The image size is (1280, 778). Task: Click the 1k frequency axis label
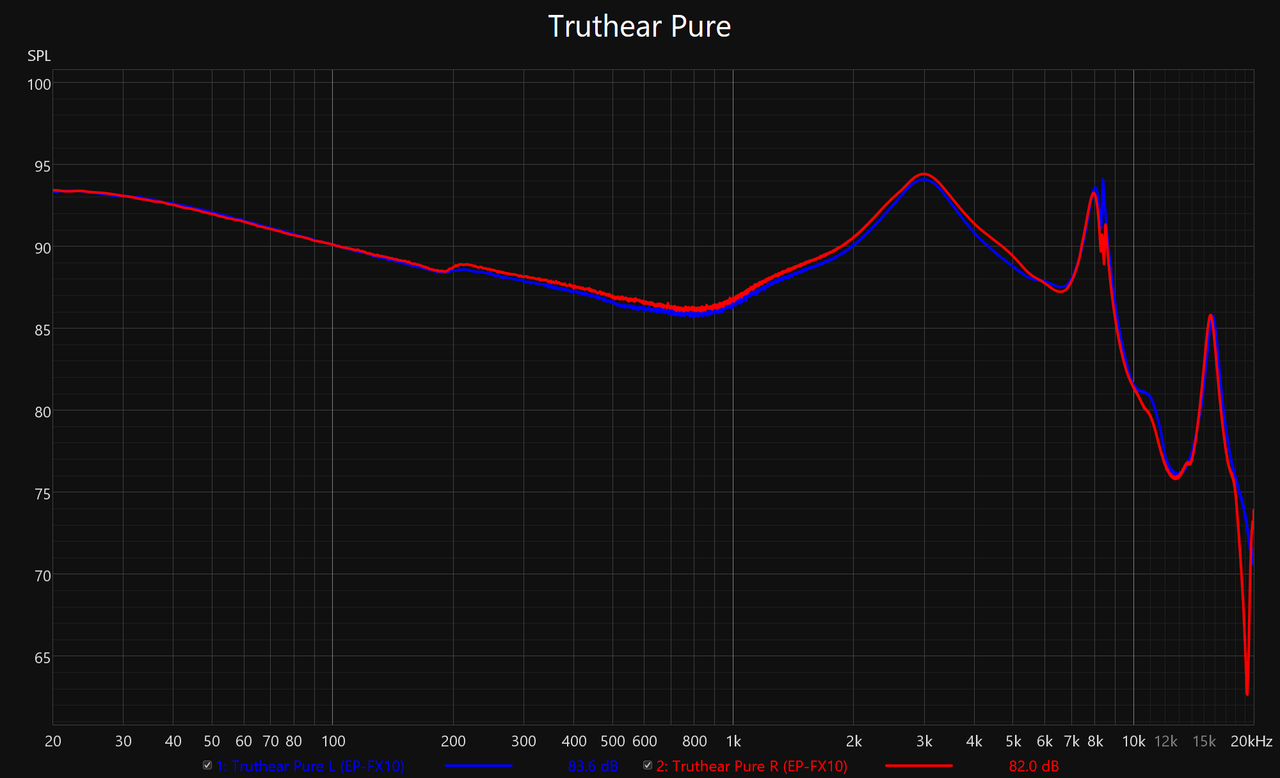(x=733, y=741)
